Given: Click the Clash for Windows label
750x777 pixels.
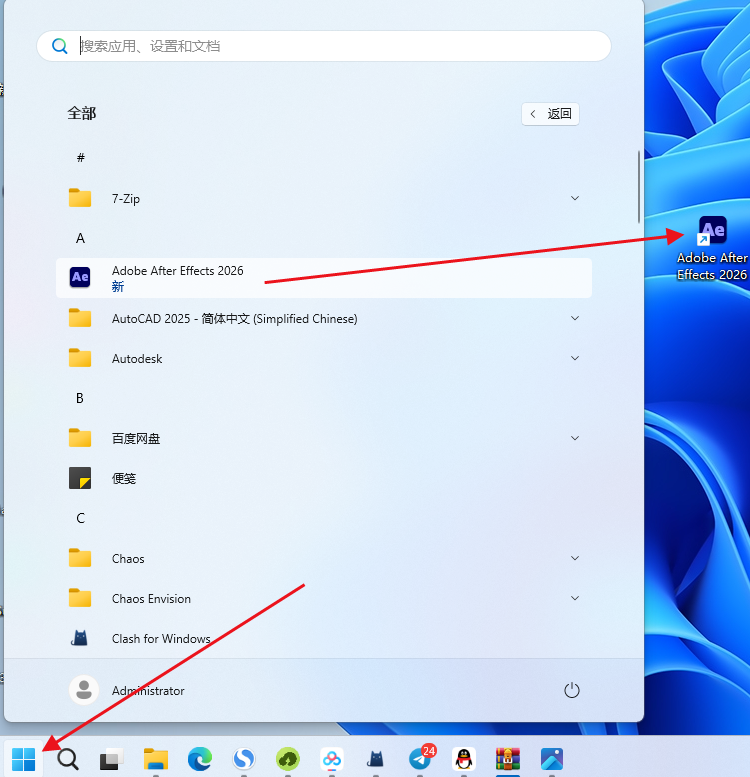Looking at the screenshot, I should click(161, 638).
